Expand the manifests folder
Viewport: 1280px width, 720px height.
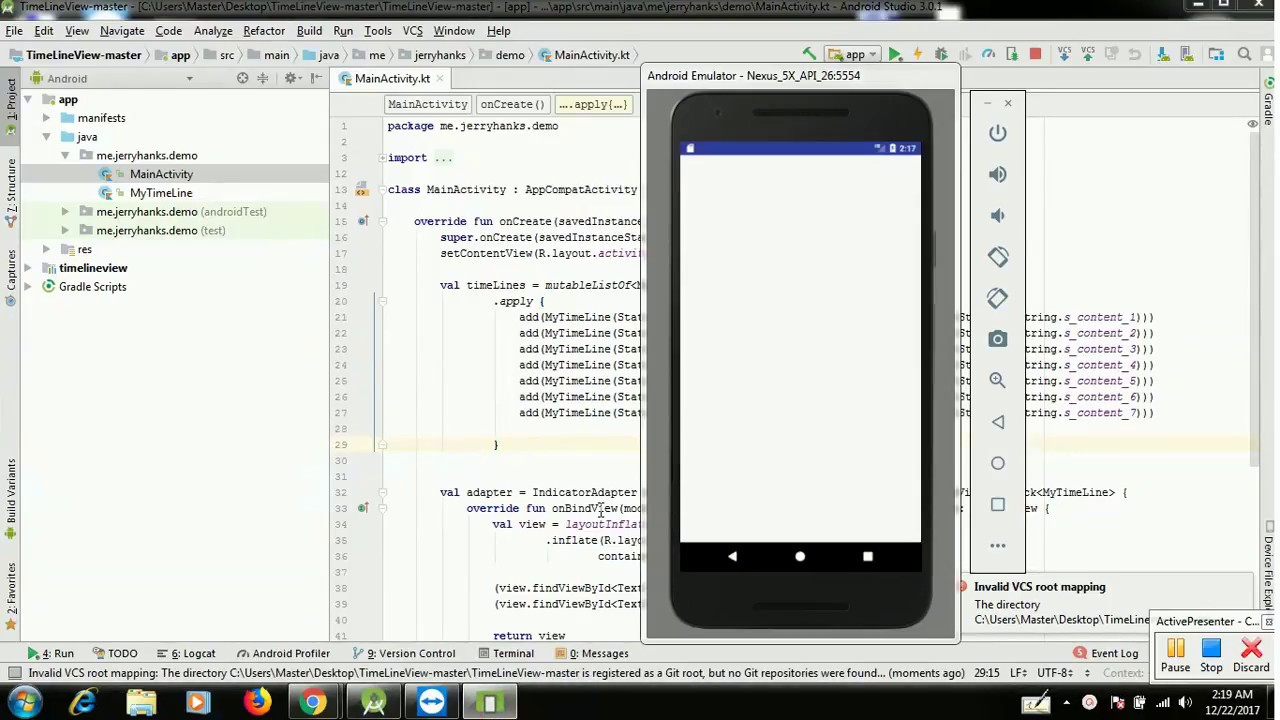point(46,118)
